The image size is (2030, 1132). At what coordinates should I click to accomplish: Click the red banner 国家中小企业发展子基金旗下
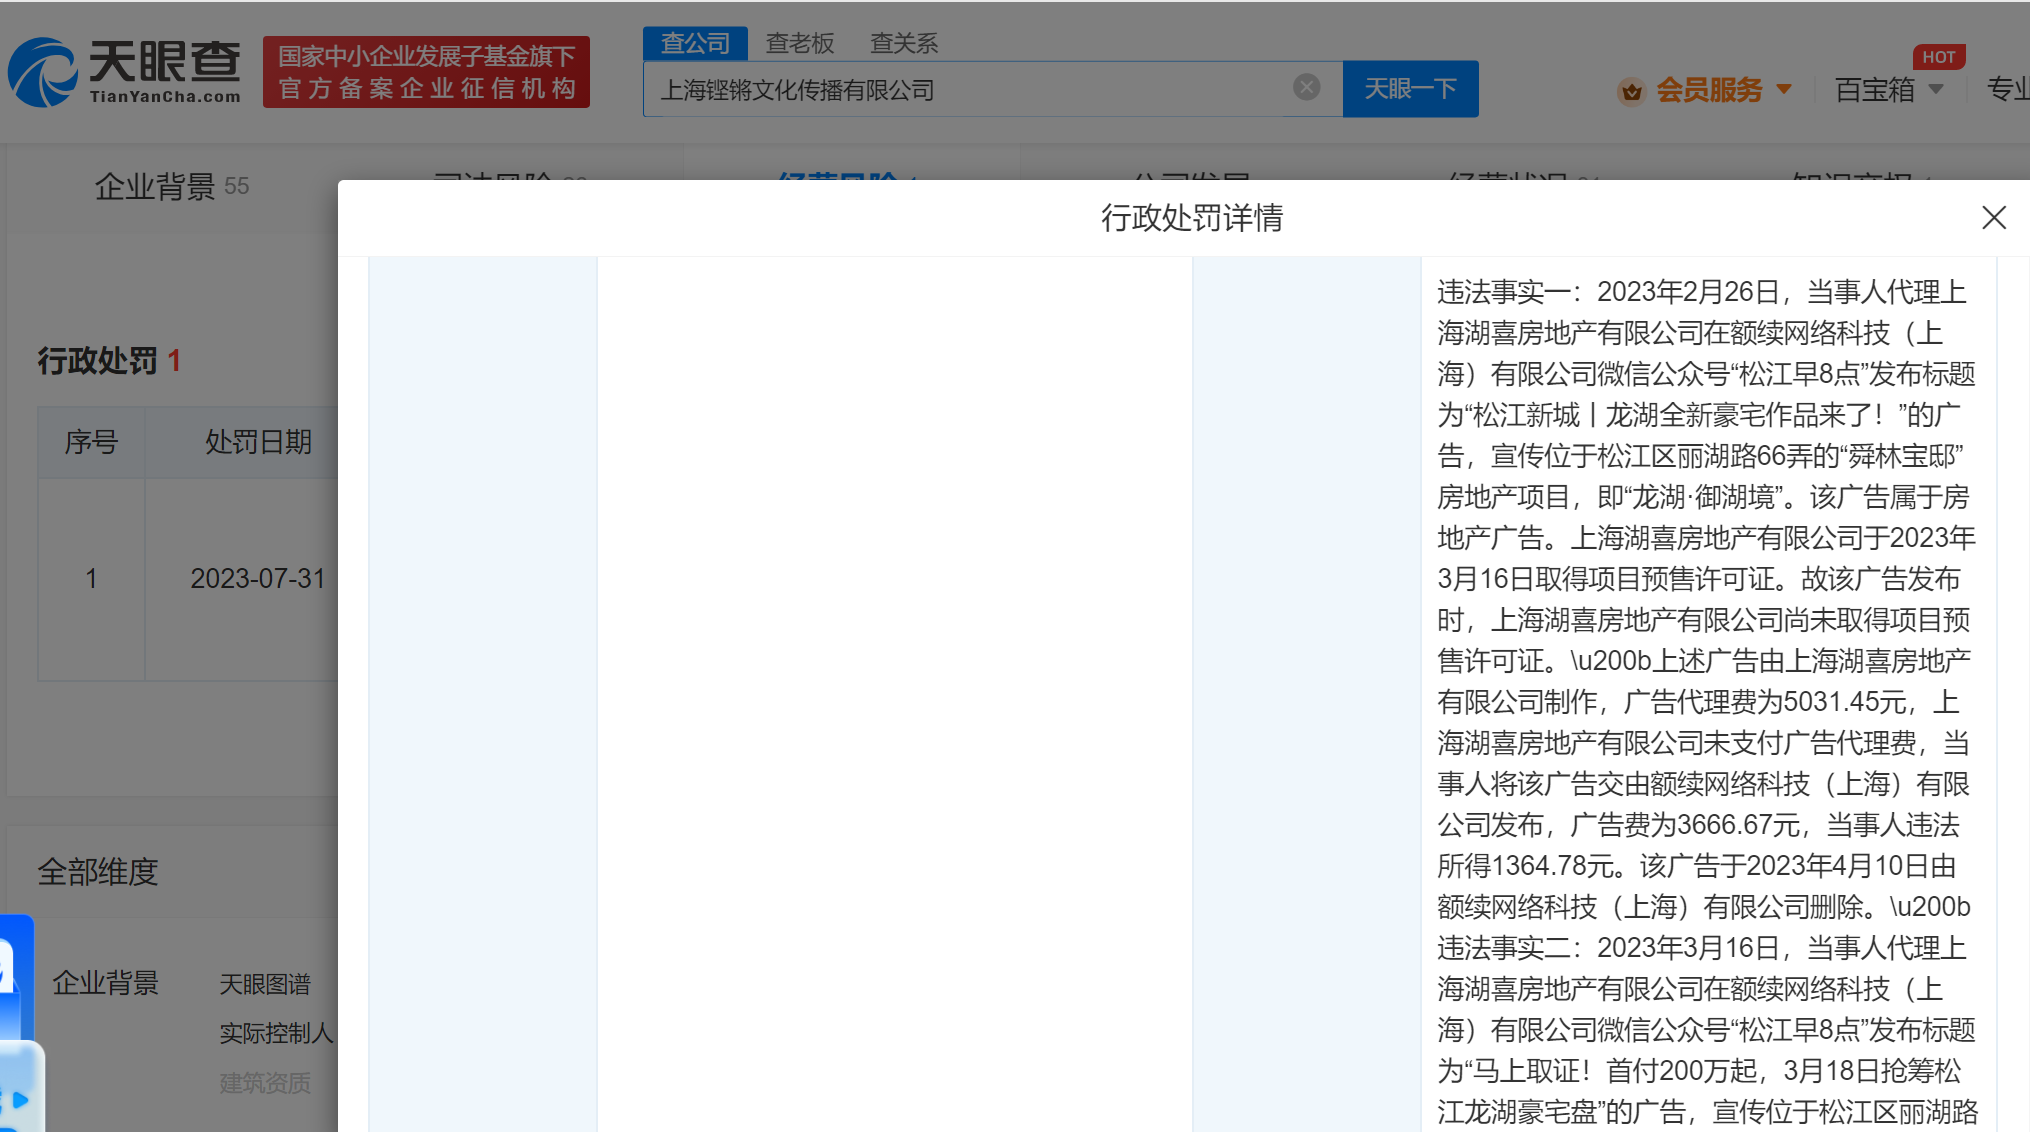coord(426,72)
